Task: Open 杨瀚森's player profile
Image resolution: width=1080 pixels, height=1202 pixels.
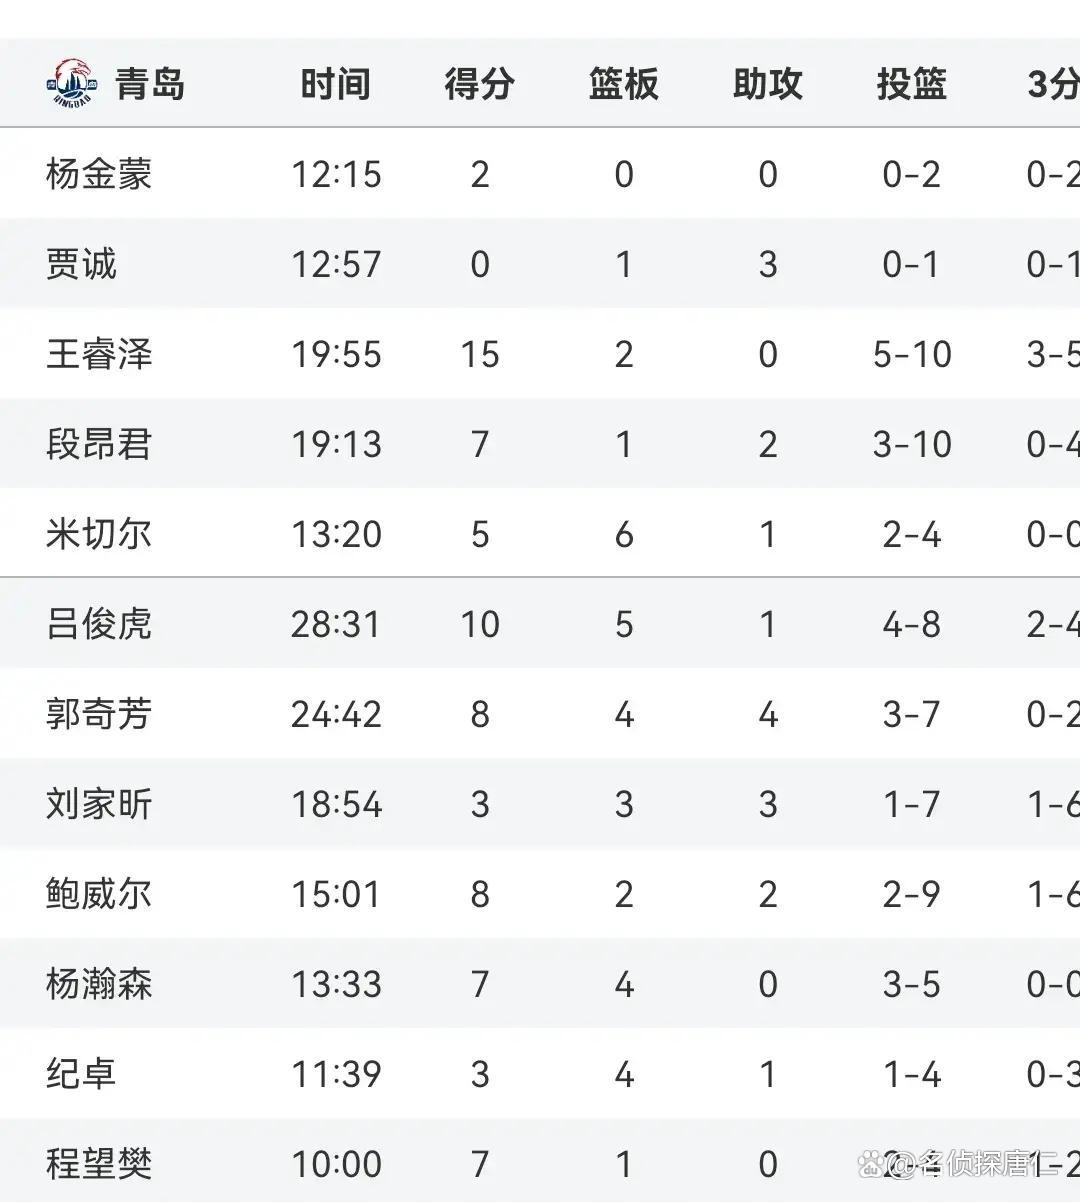Action: (98, 984)
